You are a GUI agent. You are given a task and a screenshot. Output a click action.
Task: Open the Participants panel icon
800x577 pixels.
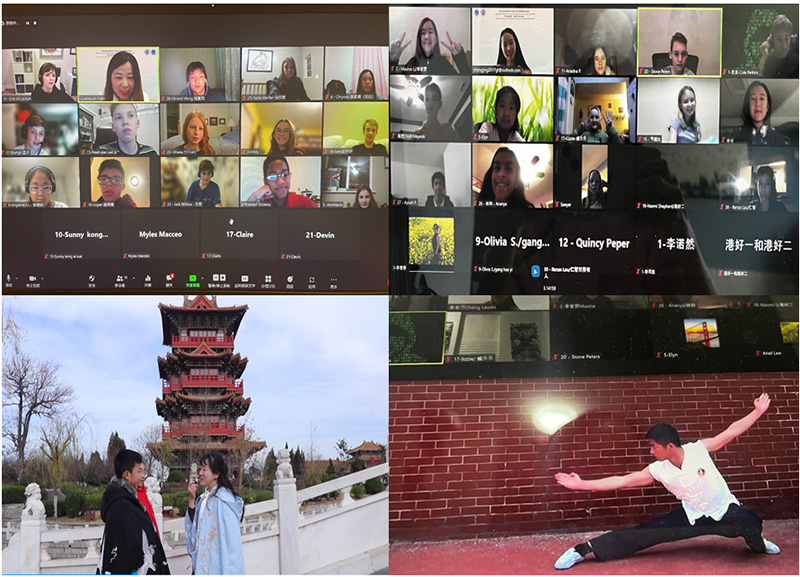coord(120,279)
